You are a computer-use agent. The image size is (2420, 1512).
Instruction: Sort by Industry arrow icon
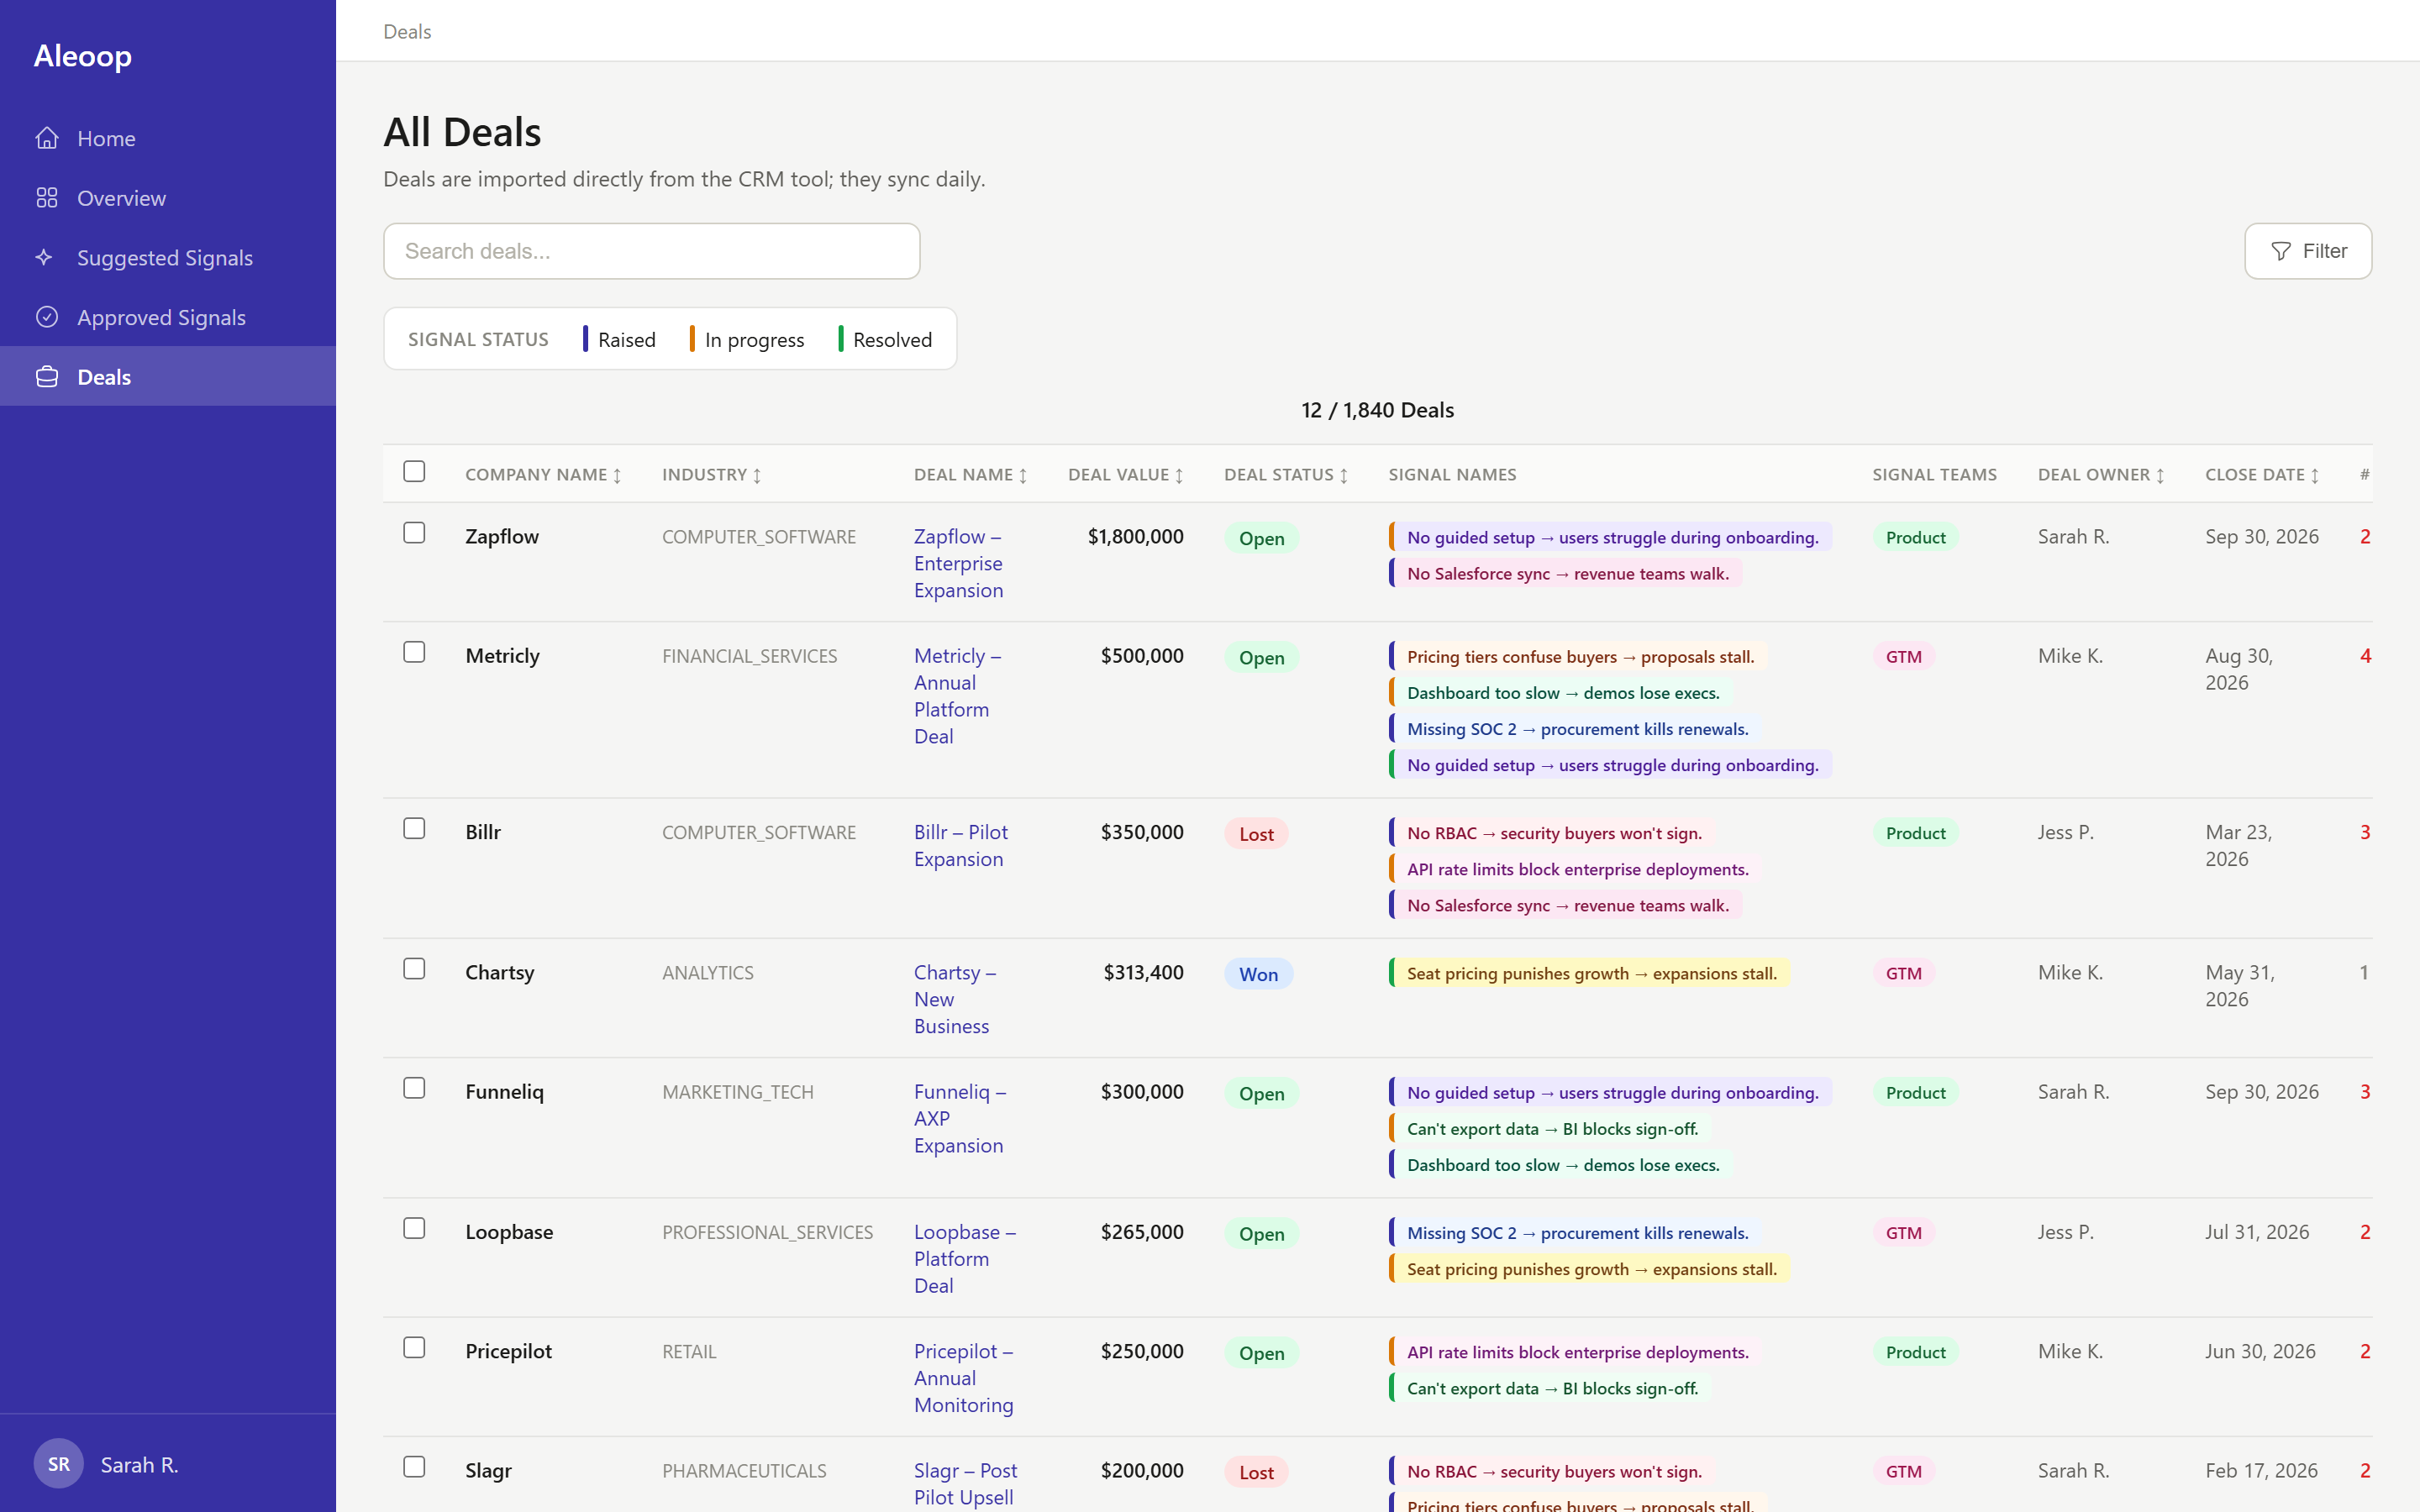pyautogui.click(x=757, y=476)
